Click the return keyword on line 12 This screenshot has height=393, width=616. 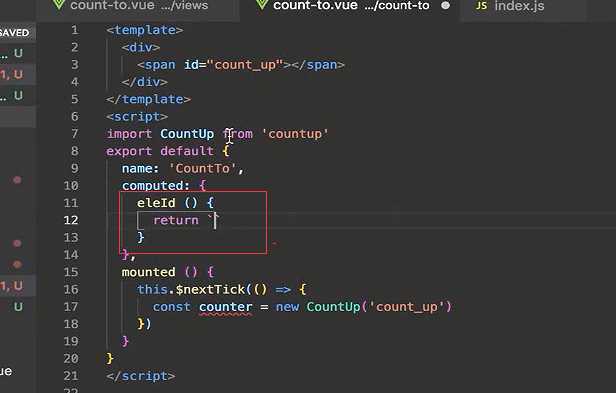pyautogui.click(x=176, y=220)
